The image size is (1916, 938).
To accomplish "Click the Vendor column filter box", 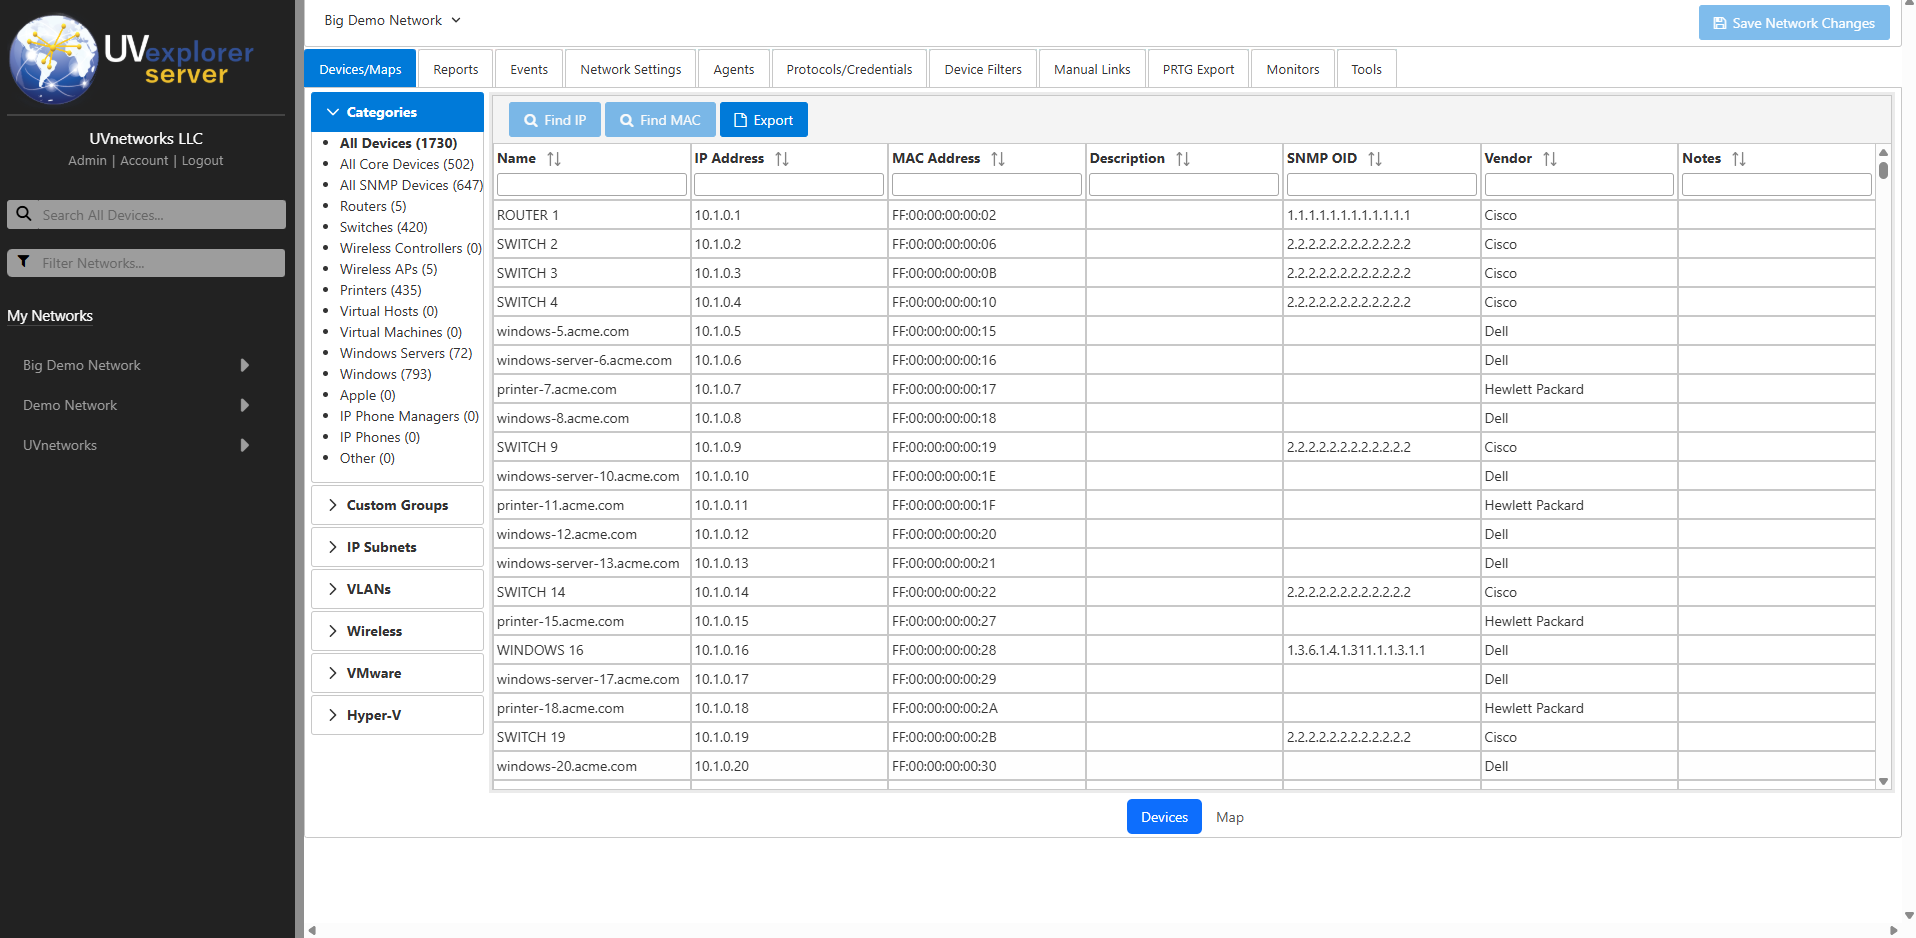I will (1579, 185).
